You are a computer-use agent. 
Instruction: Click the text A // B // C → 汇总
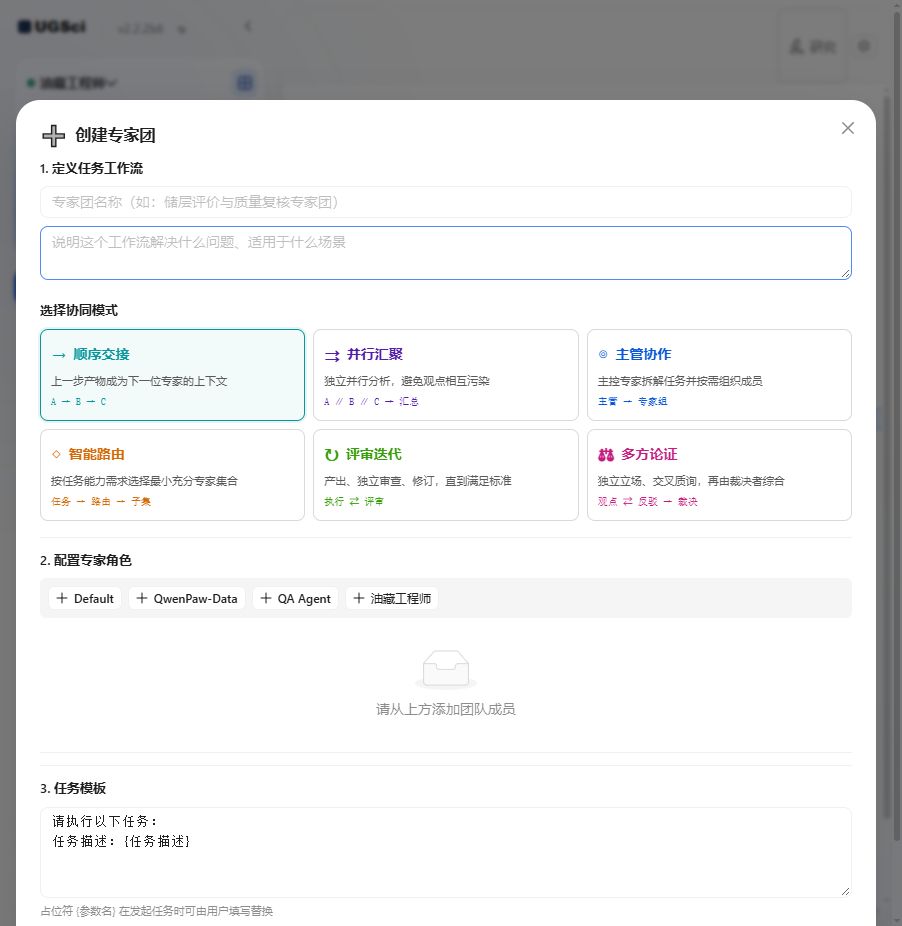371,402
